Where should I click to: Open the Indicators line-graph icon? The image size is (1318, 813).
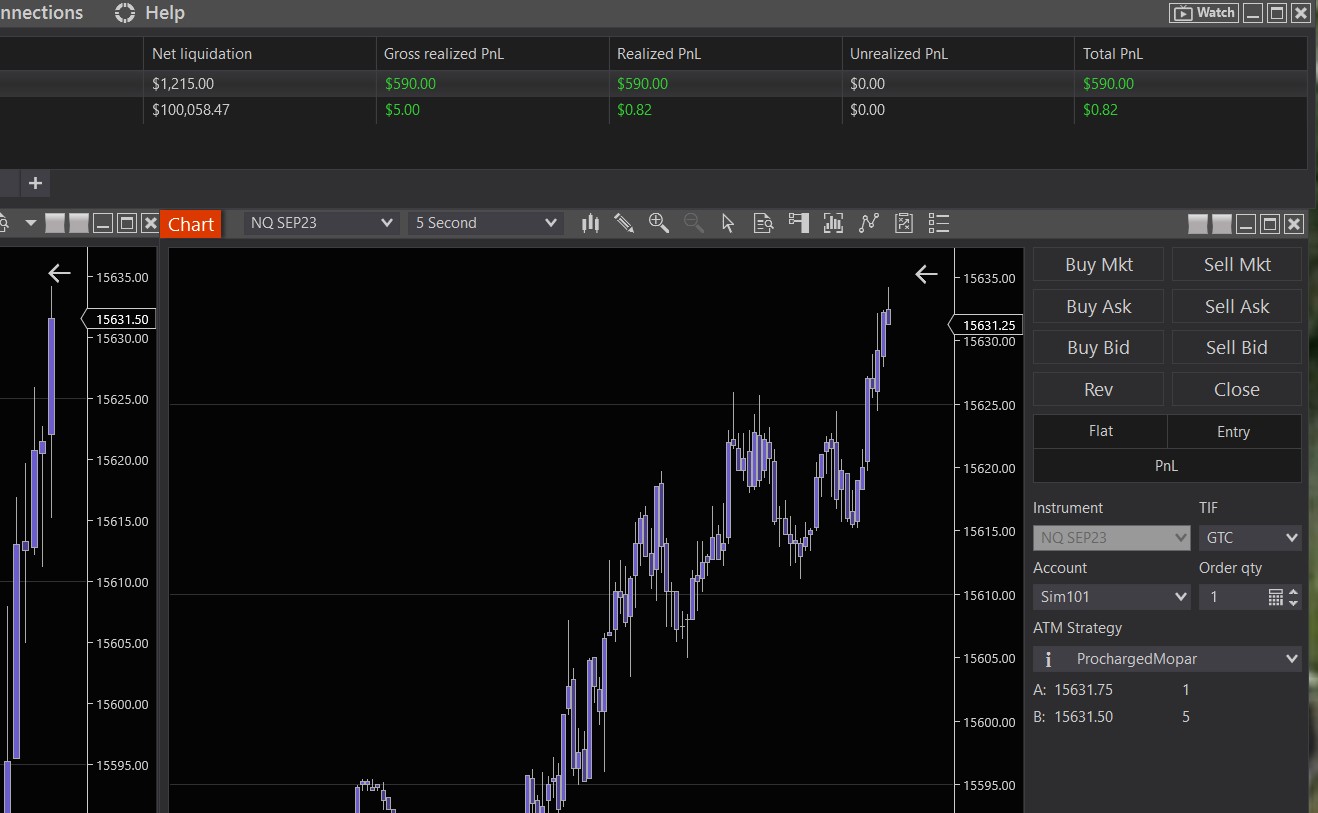point(868,223)
